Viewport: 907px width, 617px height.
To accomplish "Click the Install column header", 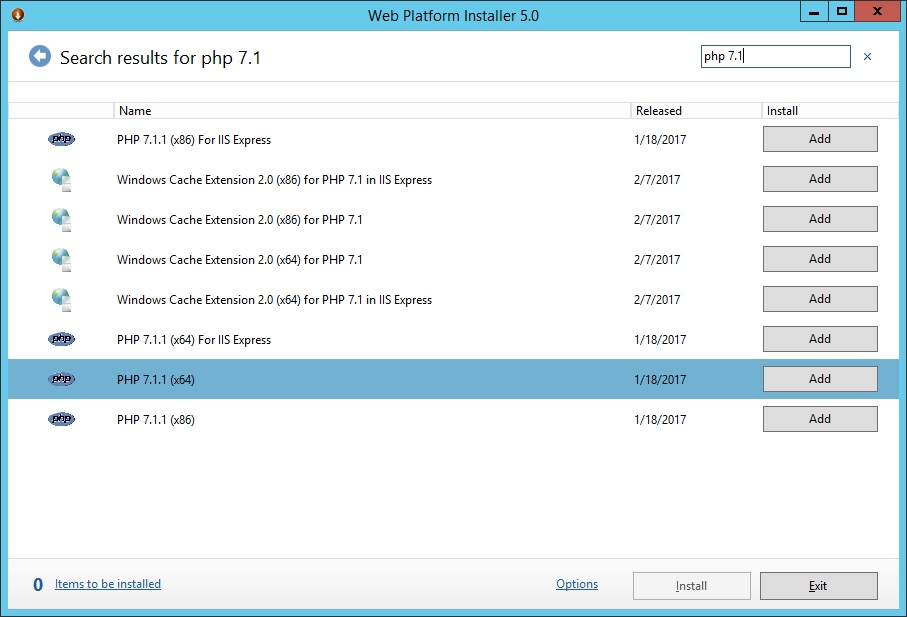I will 829,110.
